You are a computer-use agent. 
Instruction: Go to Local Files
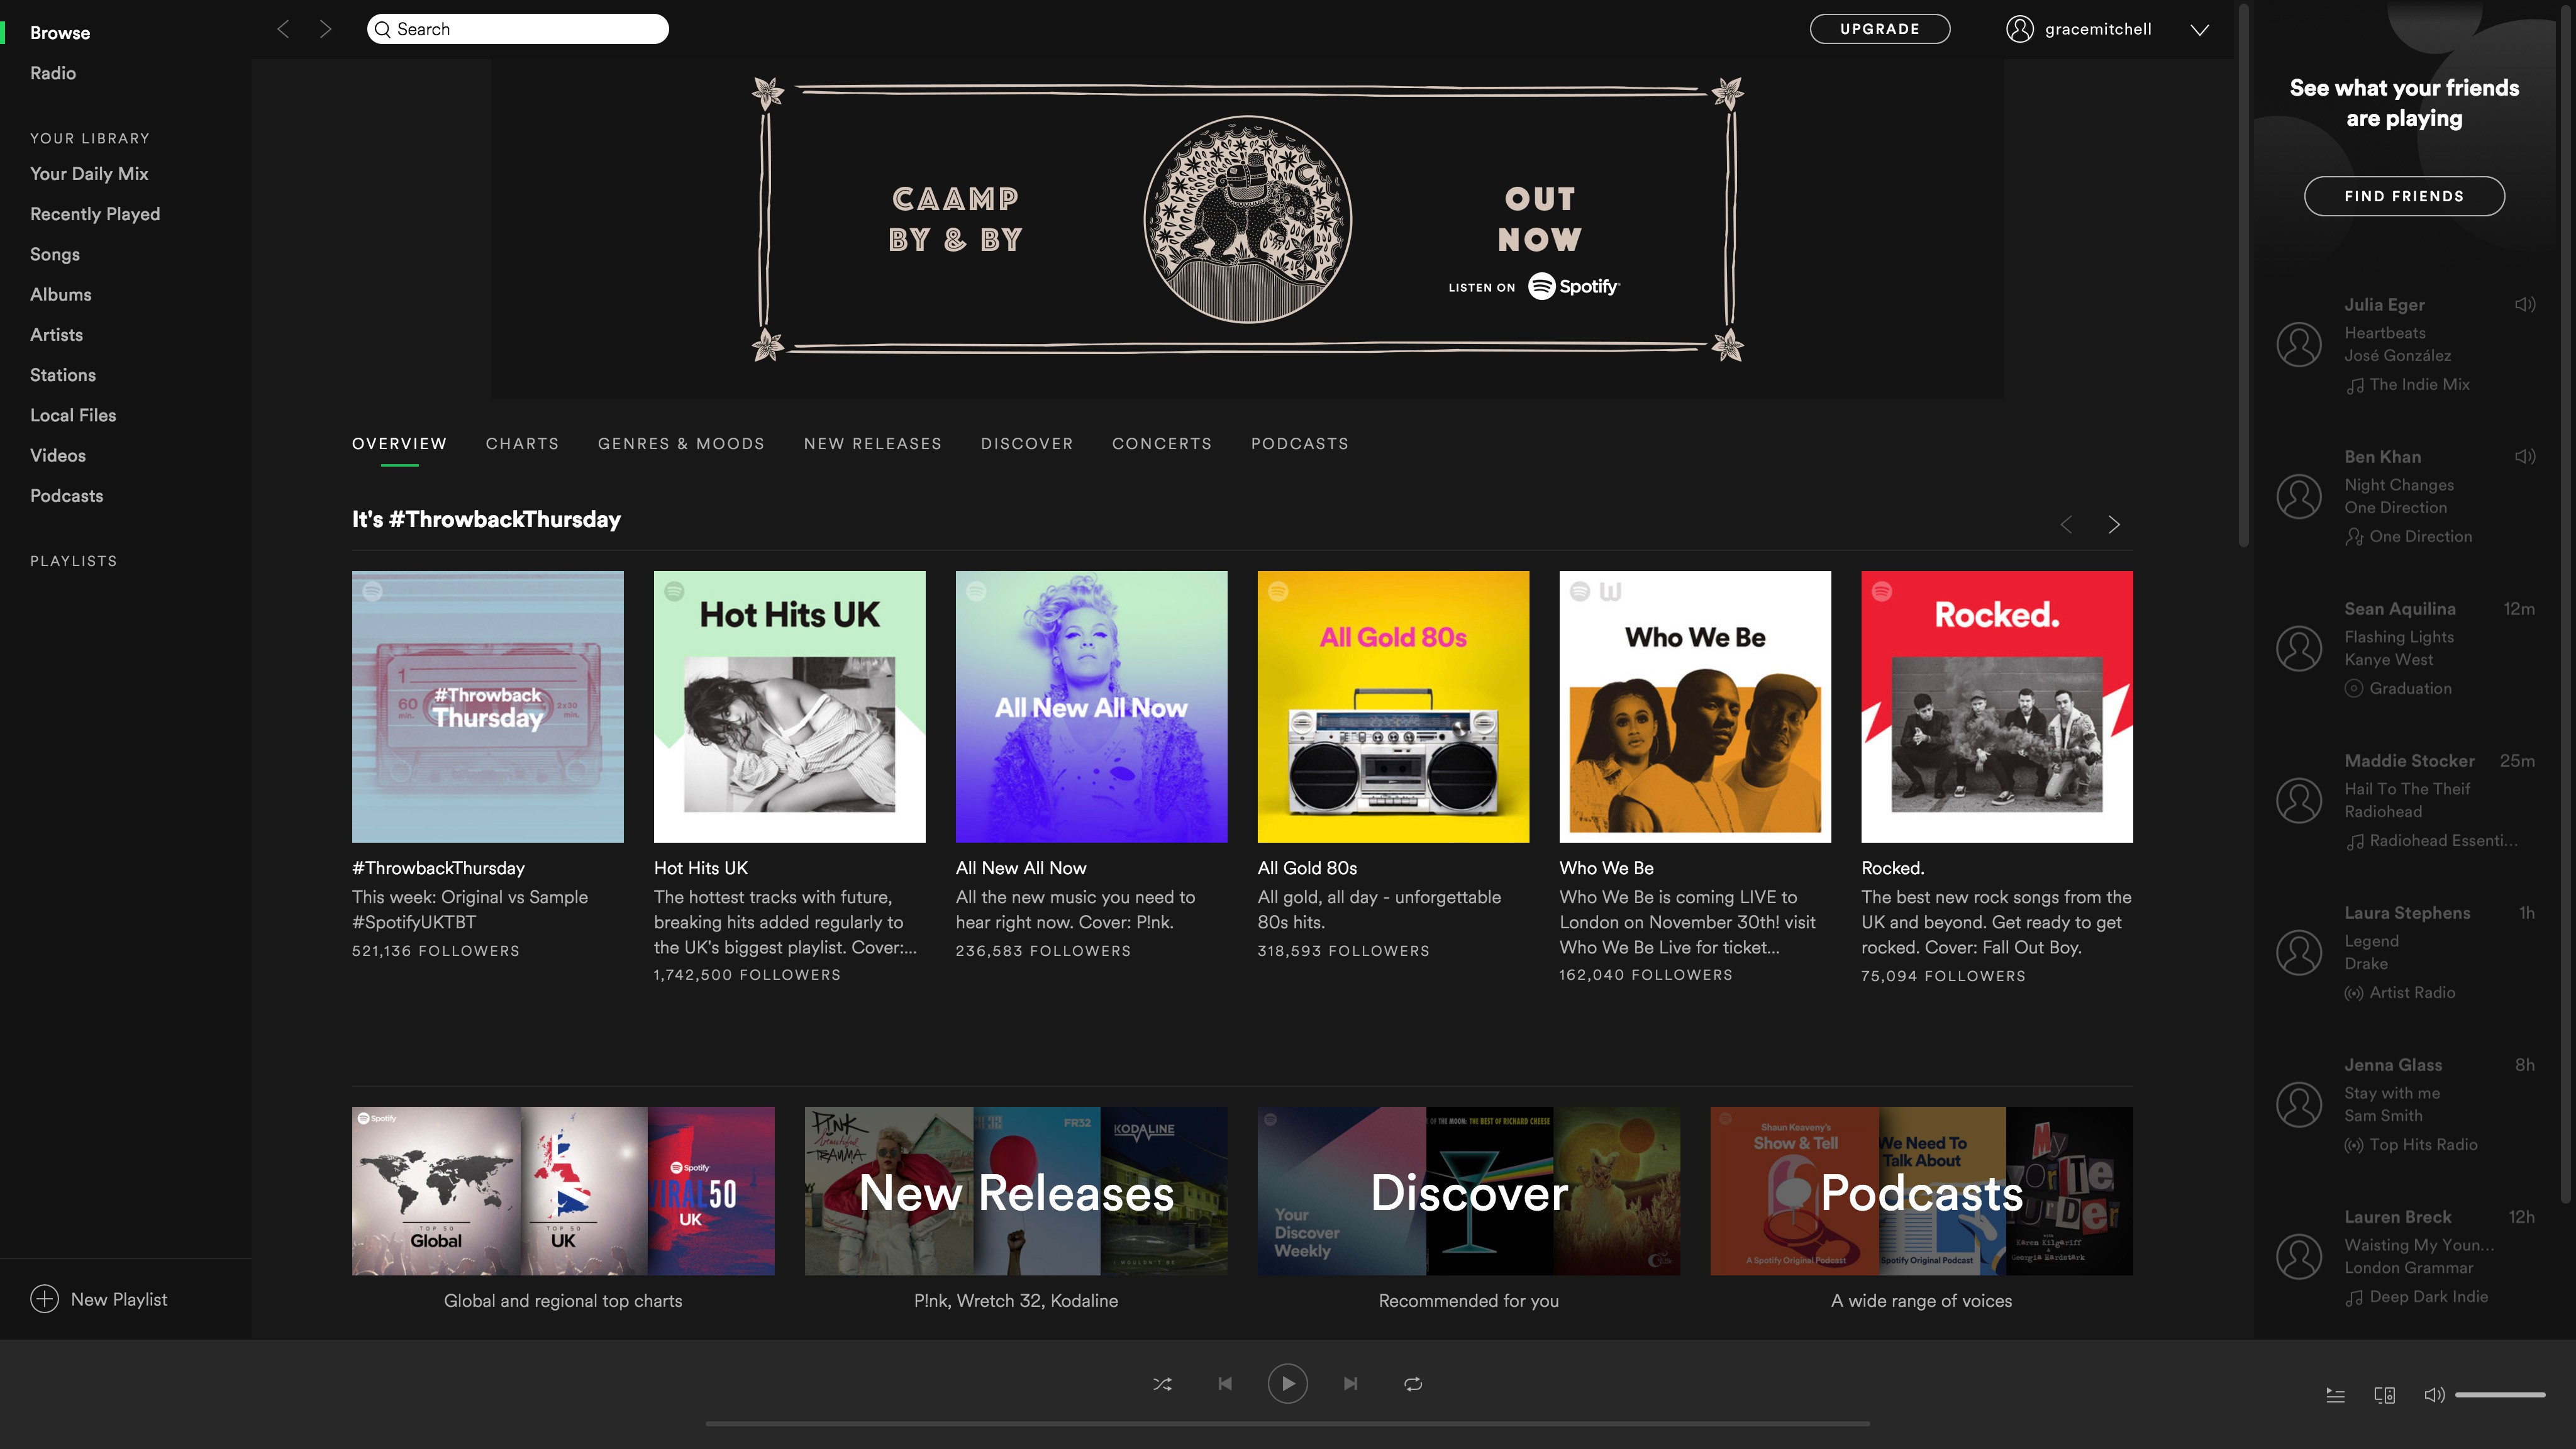73,415
